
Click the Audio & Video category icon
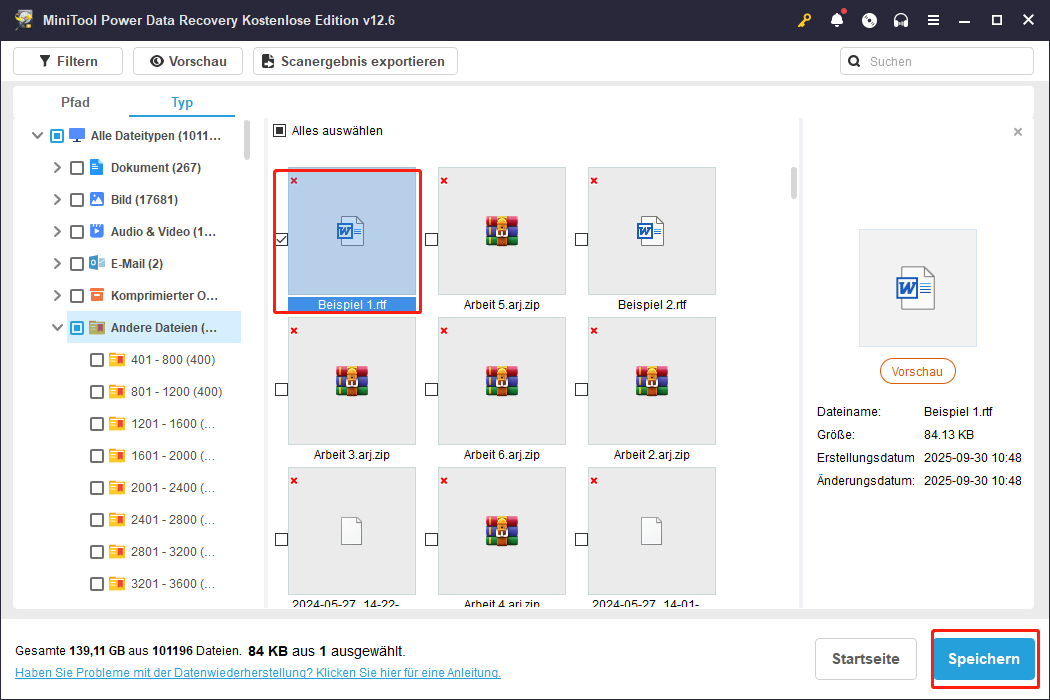(x=96, y=231)
